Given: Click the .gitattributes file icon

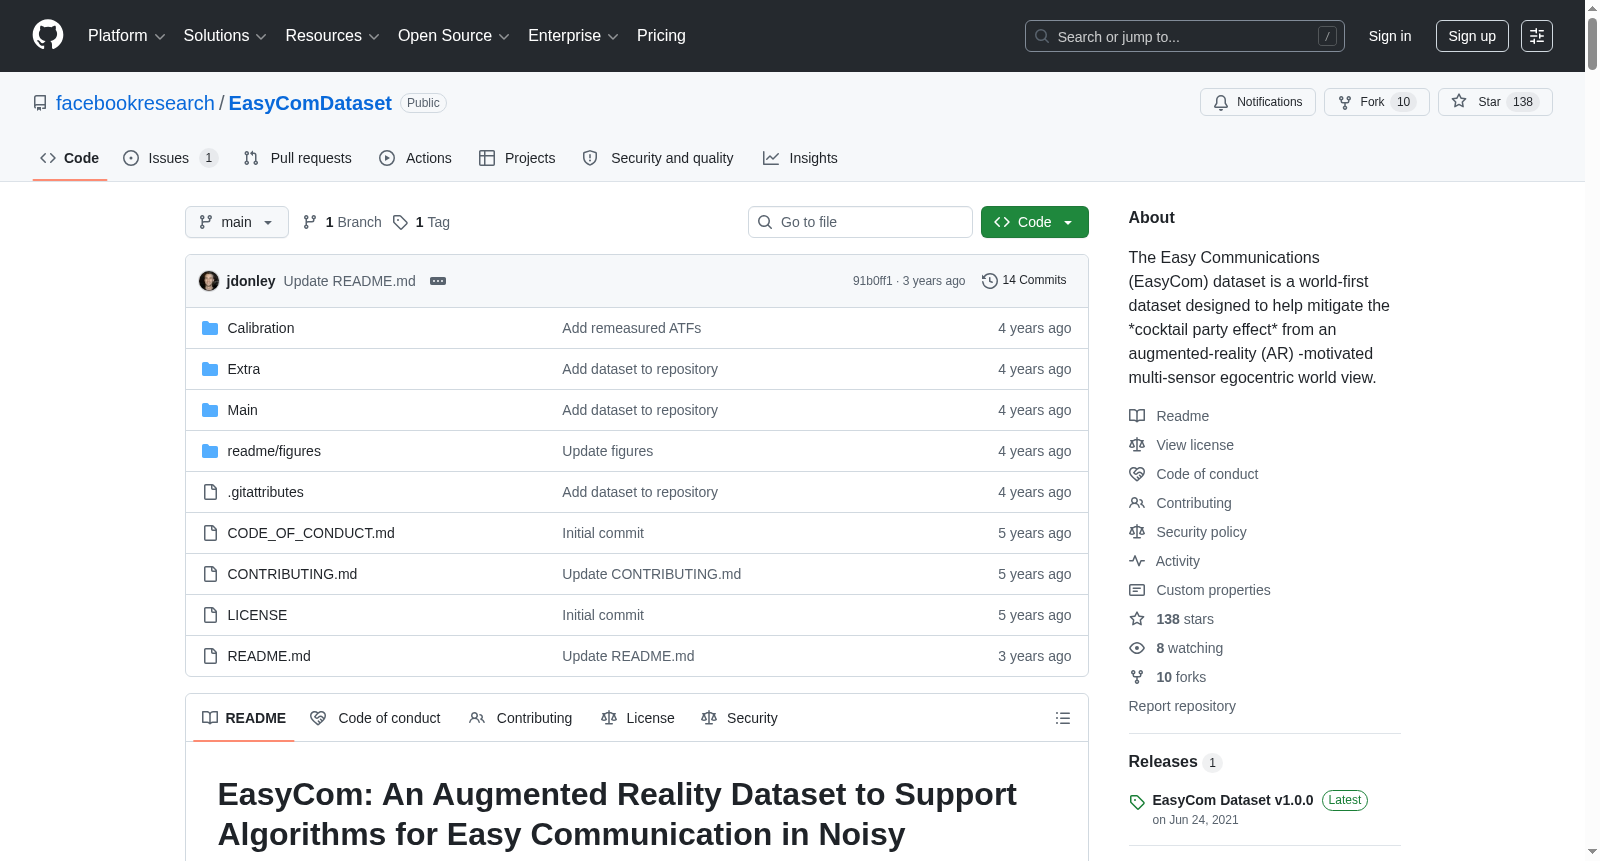Looking at the screenshot, I should coord(210,492).
